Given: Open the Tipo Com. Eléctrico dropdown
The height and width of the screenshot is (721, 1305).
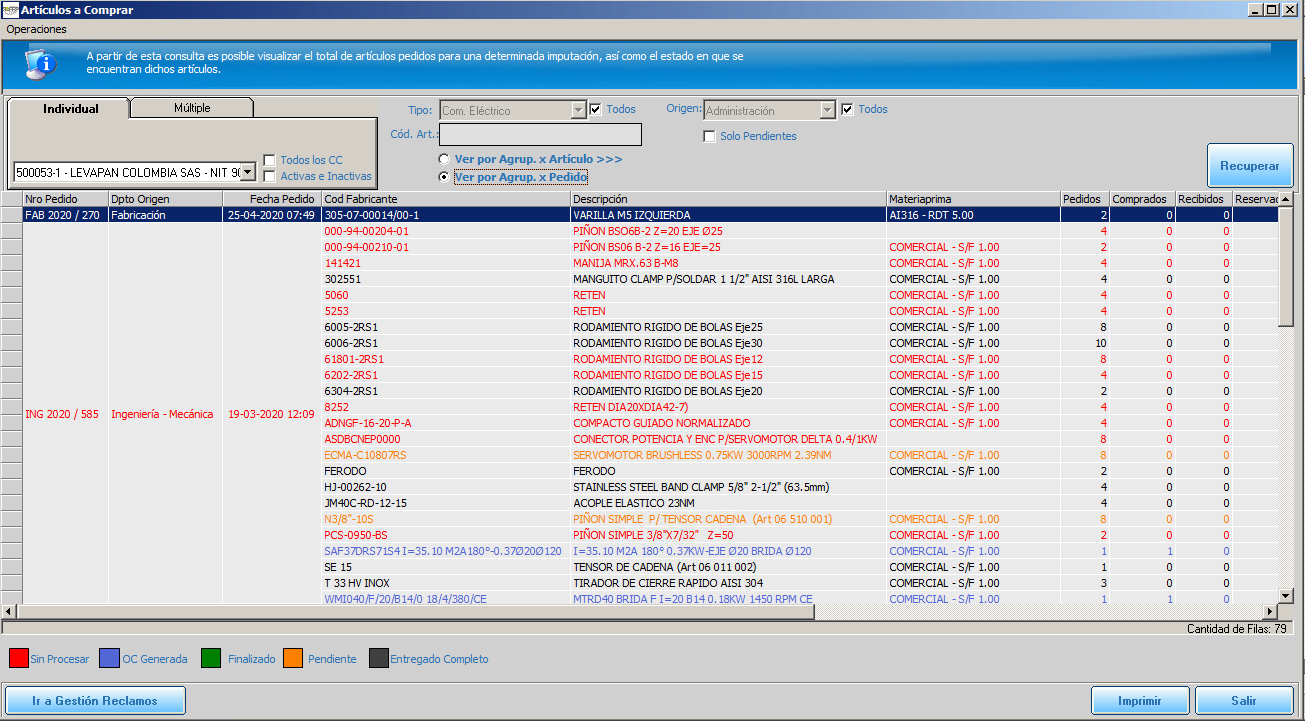Looking at the screenshot, I should (578, 110).
